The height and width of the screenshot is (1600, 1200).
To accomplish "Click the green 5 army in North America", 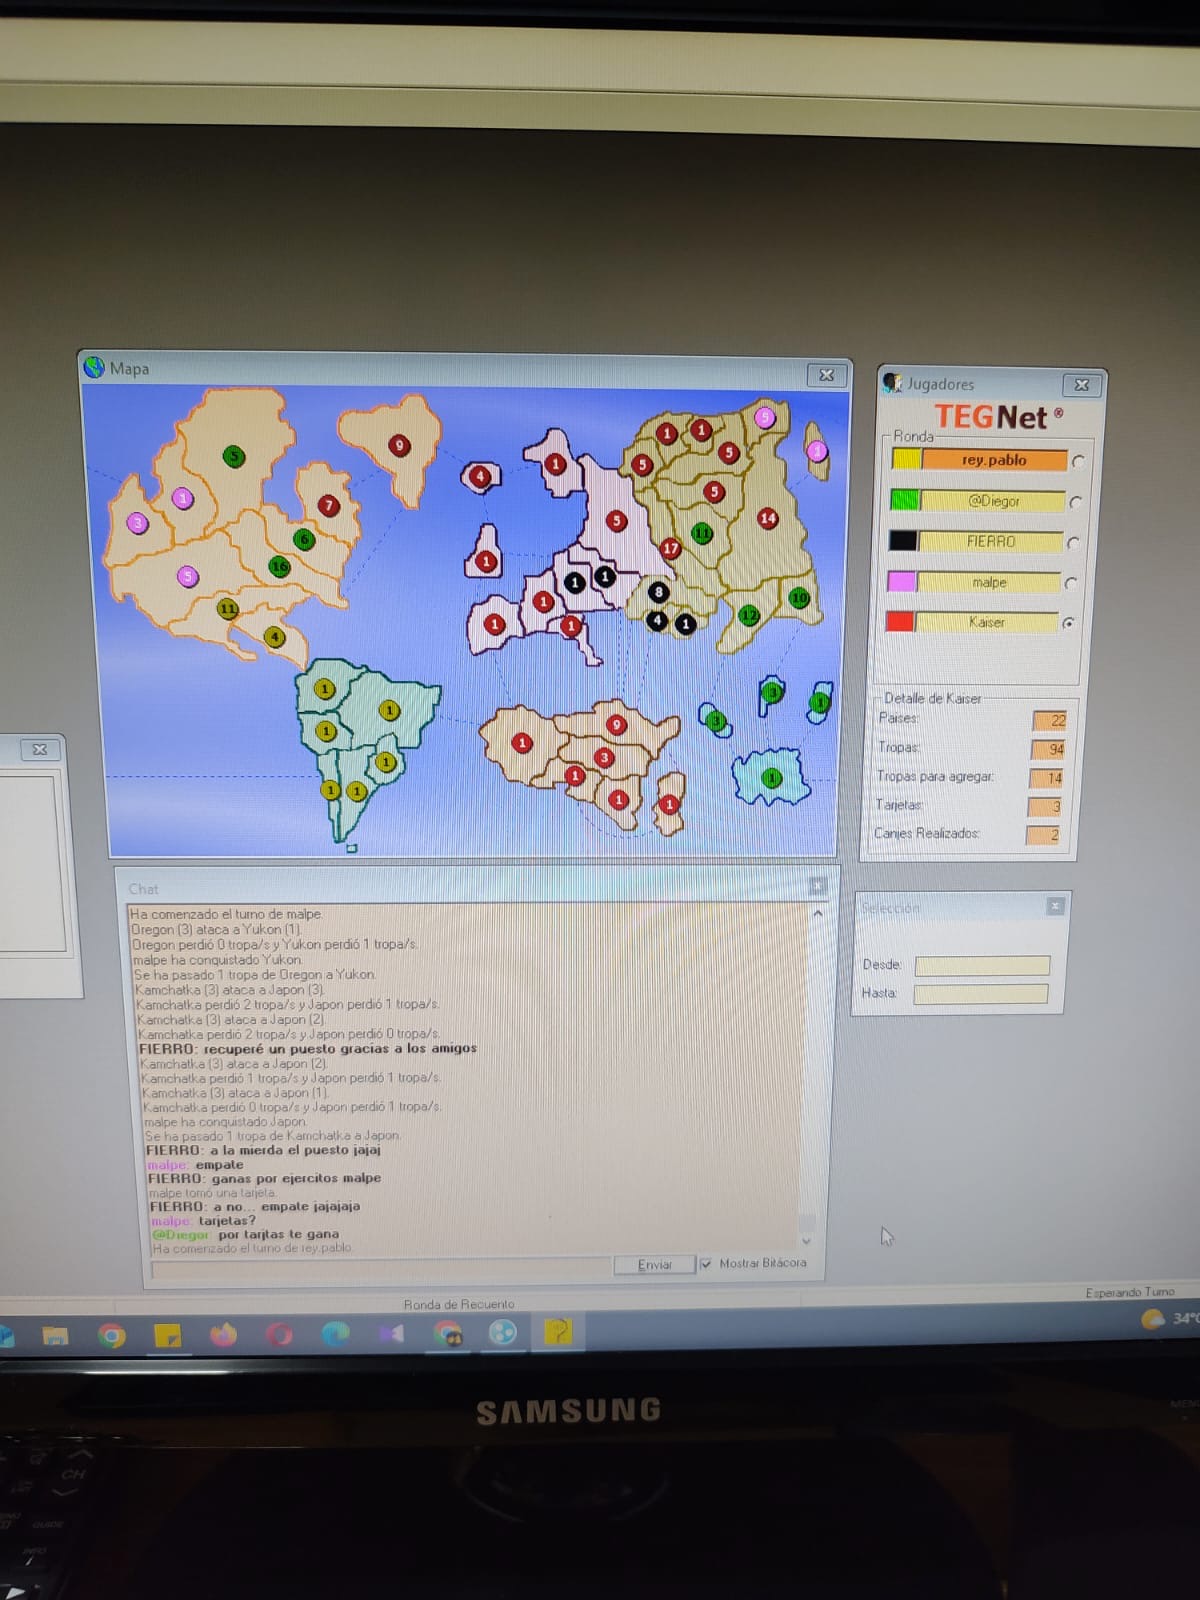I will 234,457.
